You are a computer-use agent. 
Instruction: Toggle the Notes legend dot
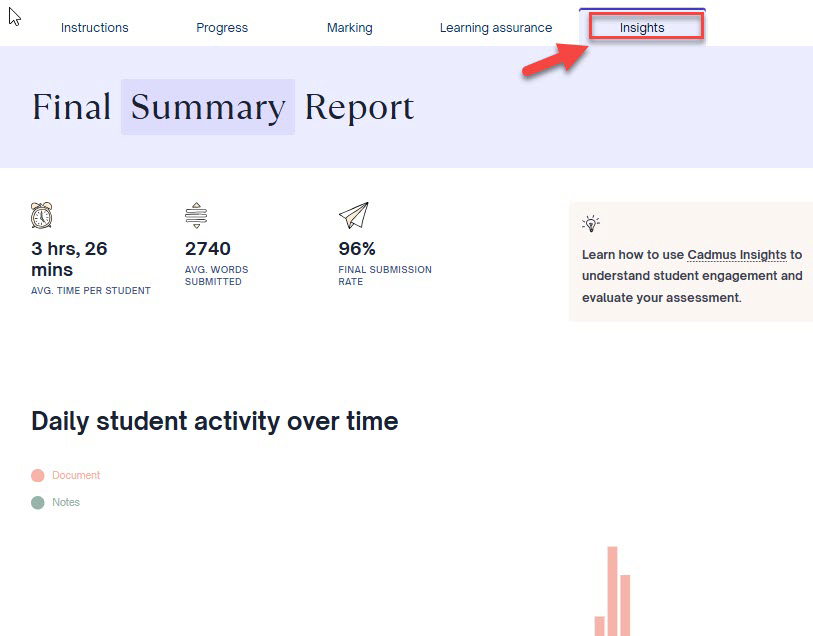(x=38, y=502)
